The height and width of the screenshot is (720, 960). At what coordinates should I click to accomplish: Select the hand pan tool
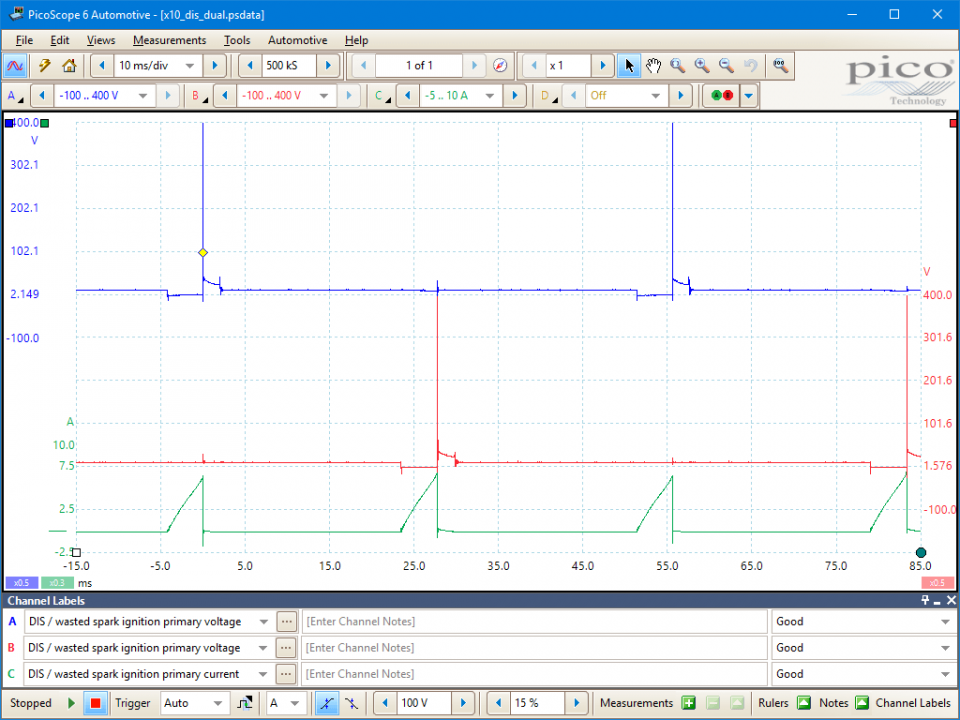tap(653, 66)
